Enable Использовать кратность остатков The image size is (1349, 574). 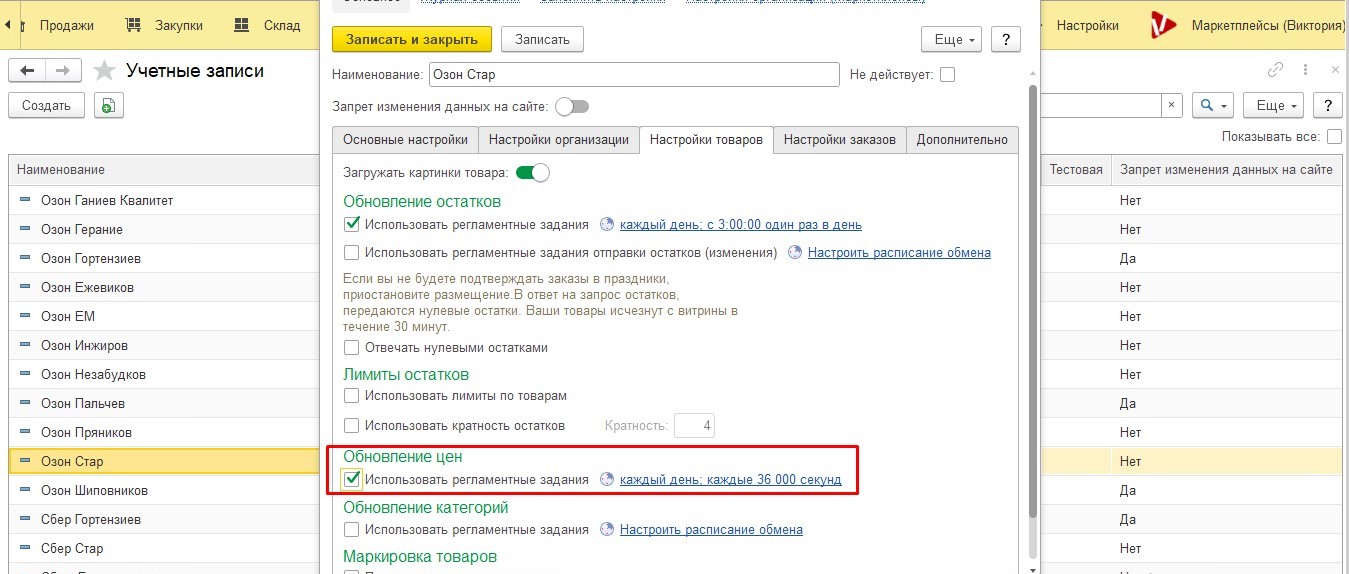[x=352, y=426]
